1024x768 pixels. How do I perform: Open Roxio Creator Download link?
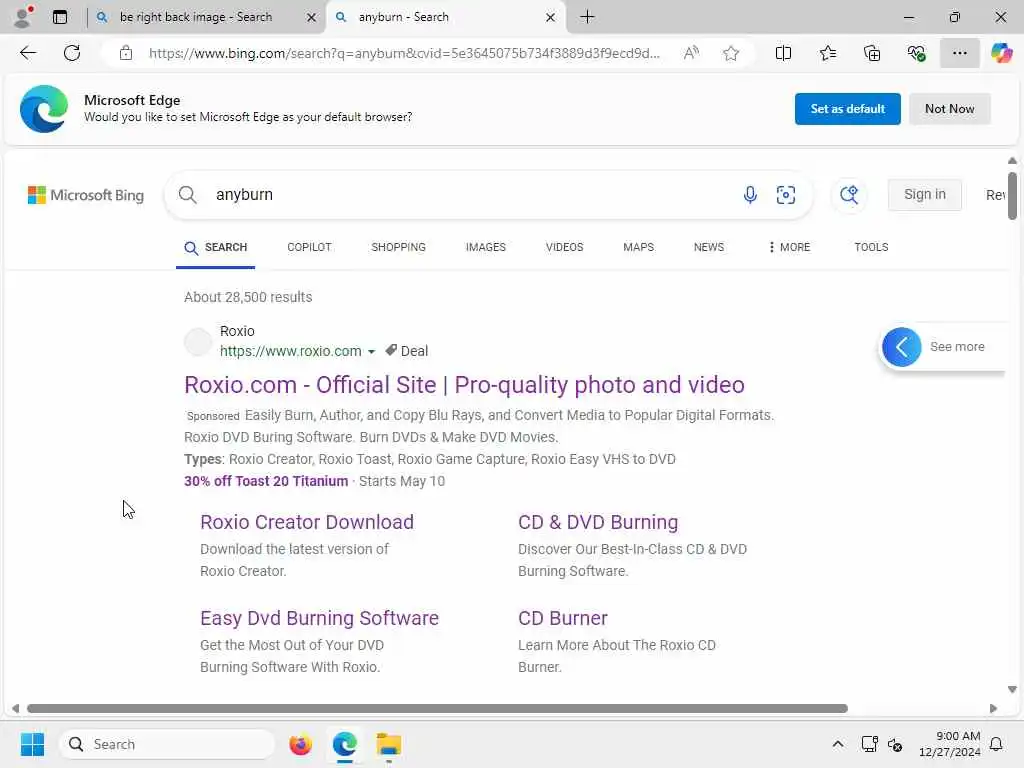[x=307, y=522]
